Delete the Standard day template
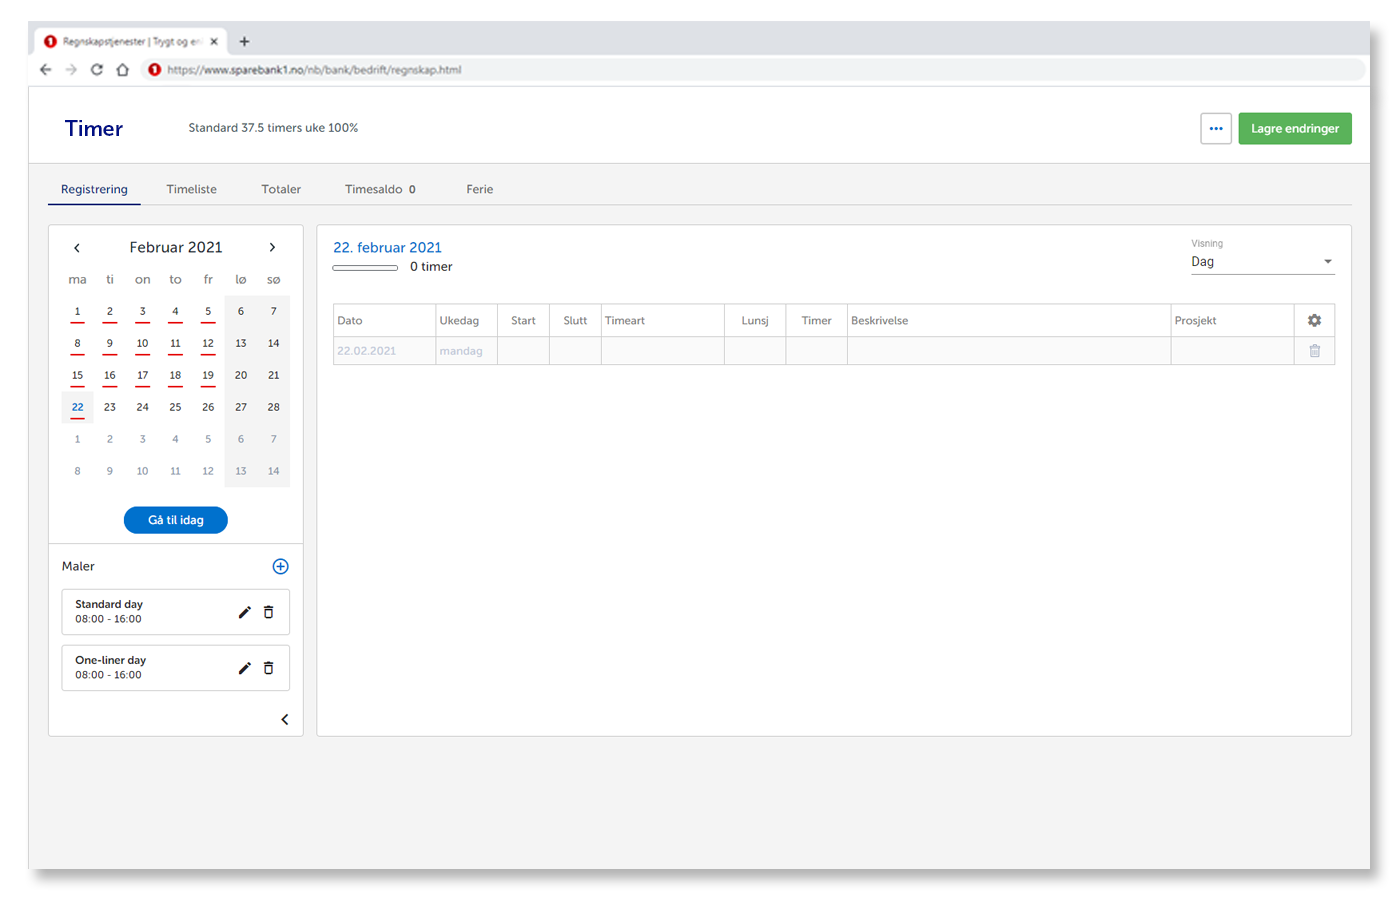 coord(268,612)
